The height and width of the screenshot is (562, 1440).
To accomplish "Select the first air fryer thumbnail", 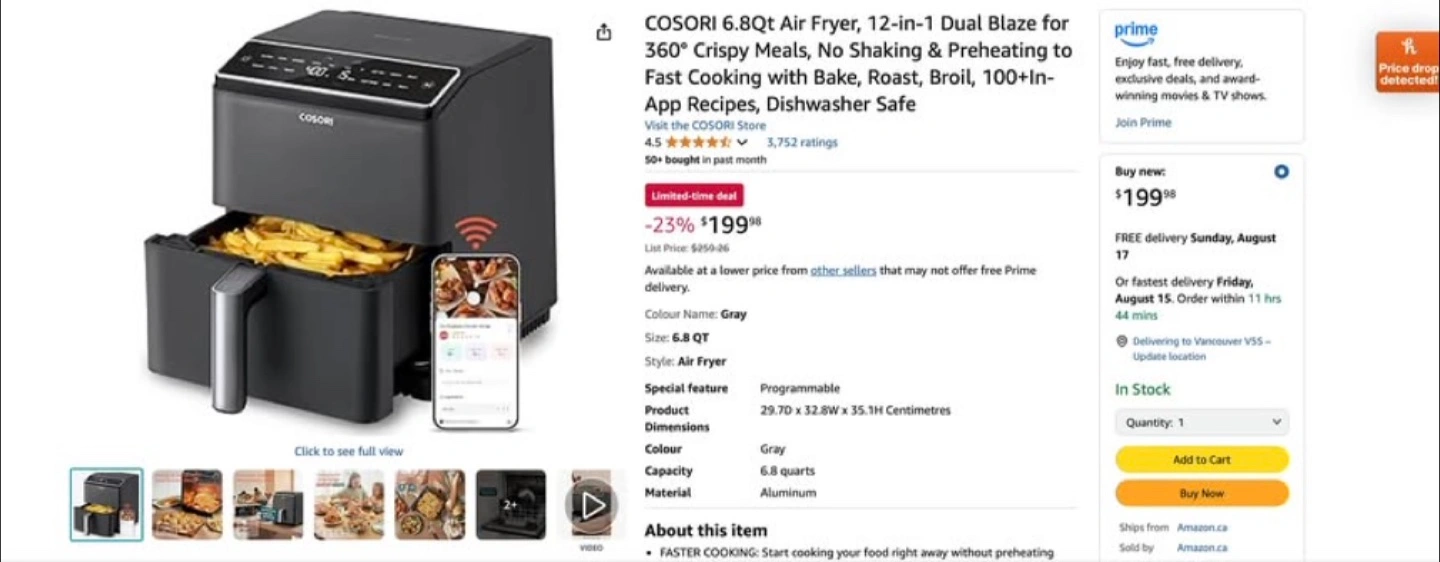I will click(107, 505).
